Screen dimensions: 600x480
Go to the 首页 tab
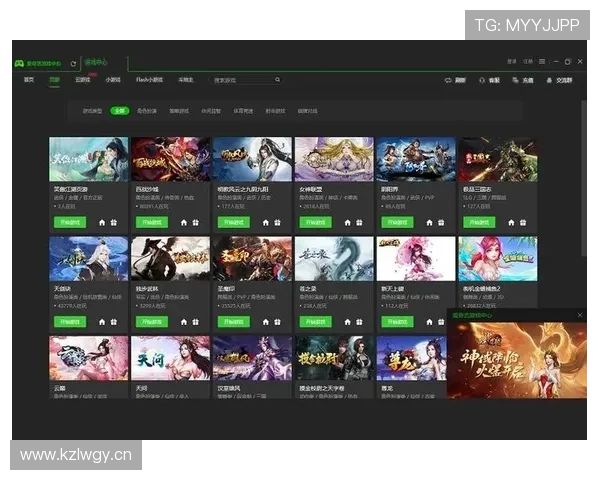29,80
